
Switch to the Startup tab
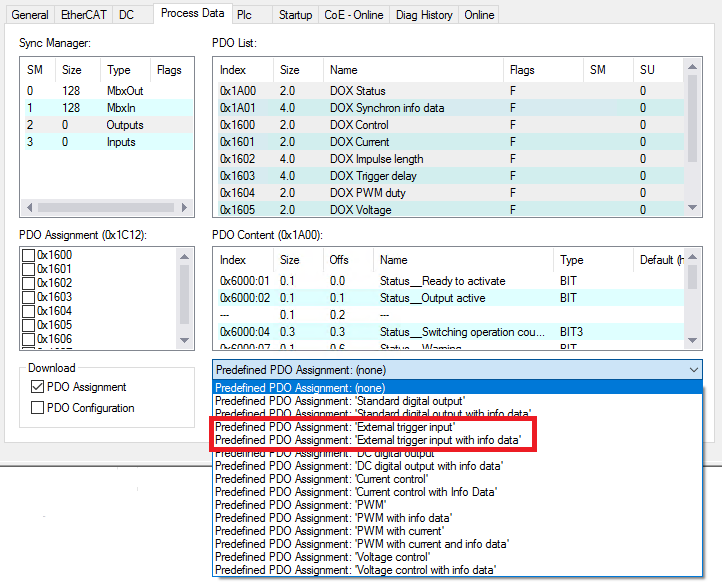pos(295,15)
